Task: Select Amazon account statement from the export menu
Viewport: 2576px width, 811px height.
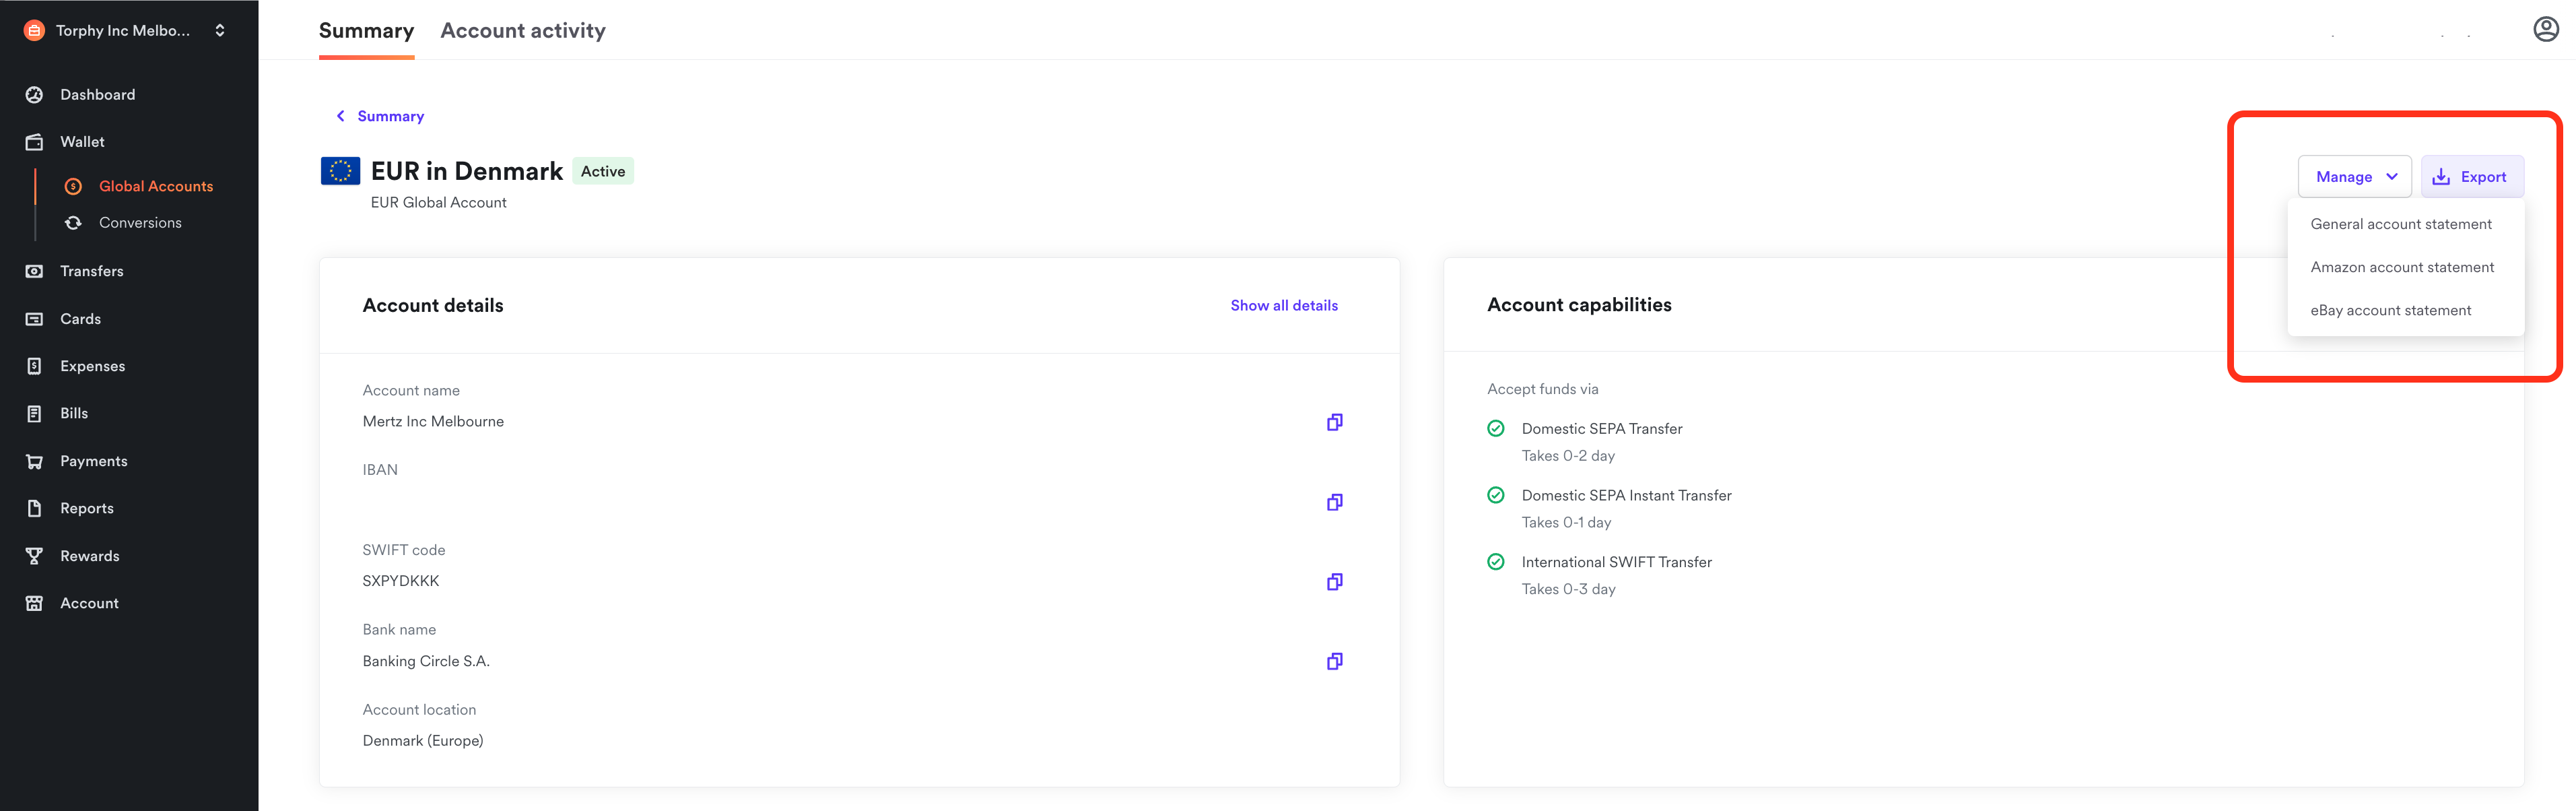Action: coord(2403,267)
